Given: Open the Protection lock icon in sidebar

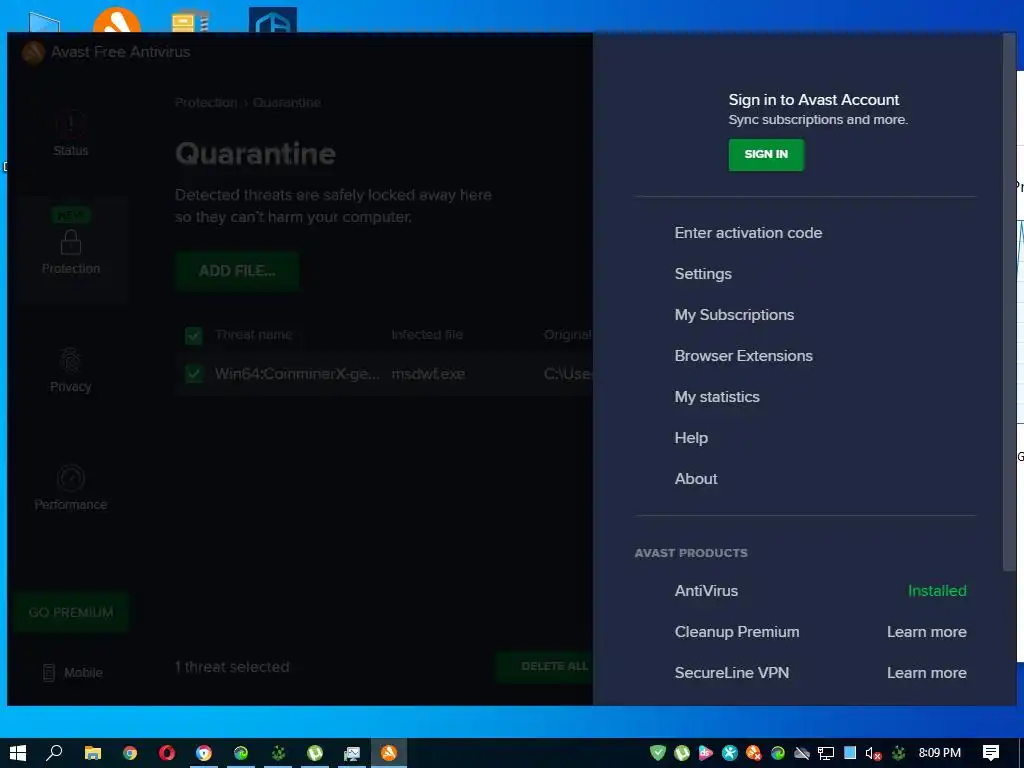Looking at the screenshot, I should pos(71,243).
